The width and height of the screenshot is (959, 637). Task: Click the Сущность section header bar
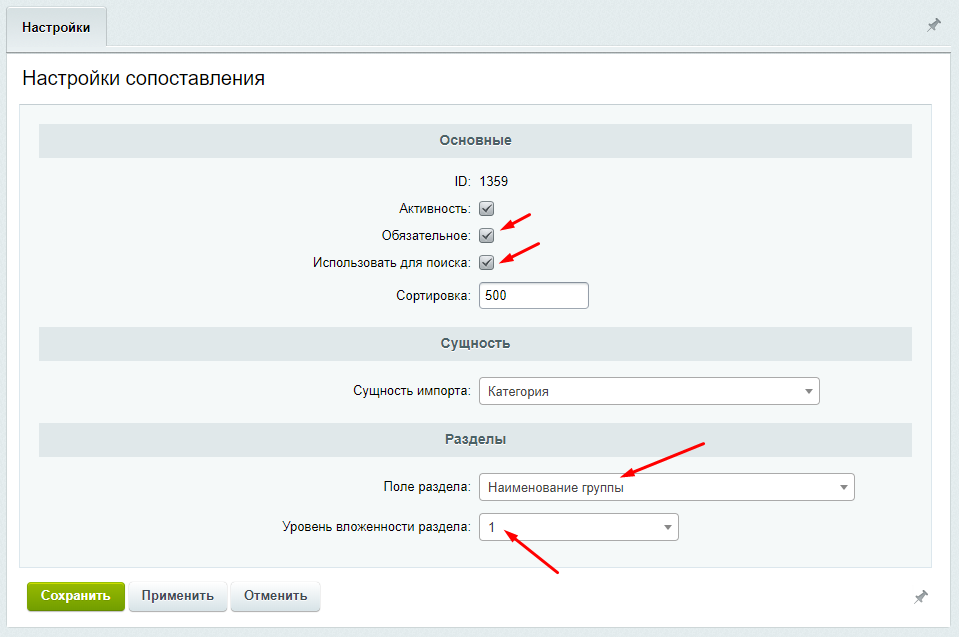point(475,344)
